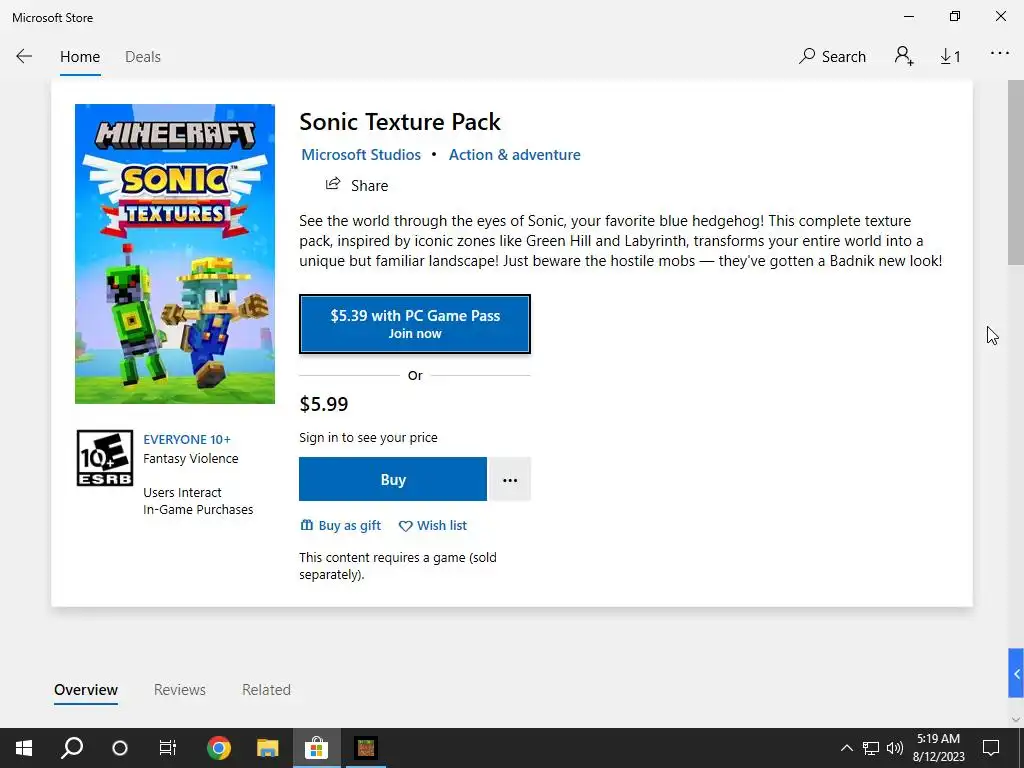Screen dimensions: 1024x768
Task: Open File Explorer from the taskbar
Action: point(267,748)
